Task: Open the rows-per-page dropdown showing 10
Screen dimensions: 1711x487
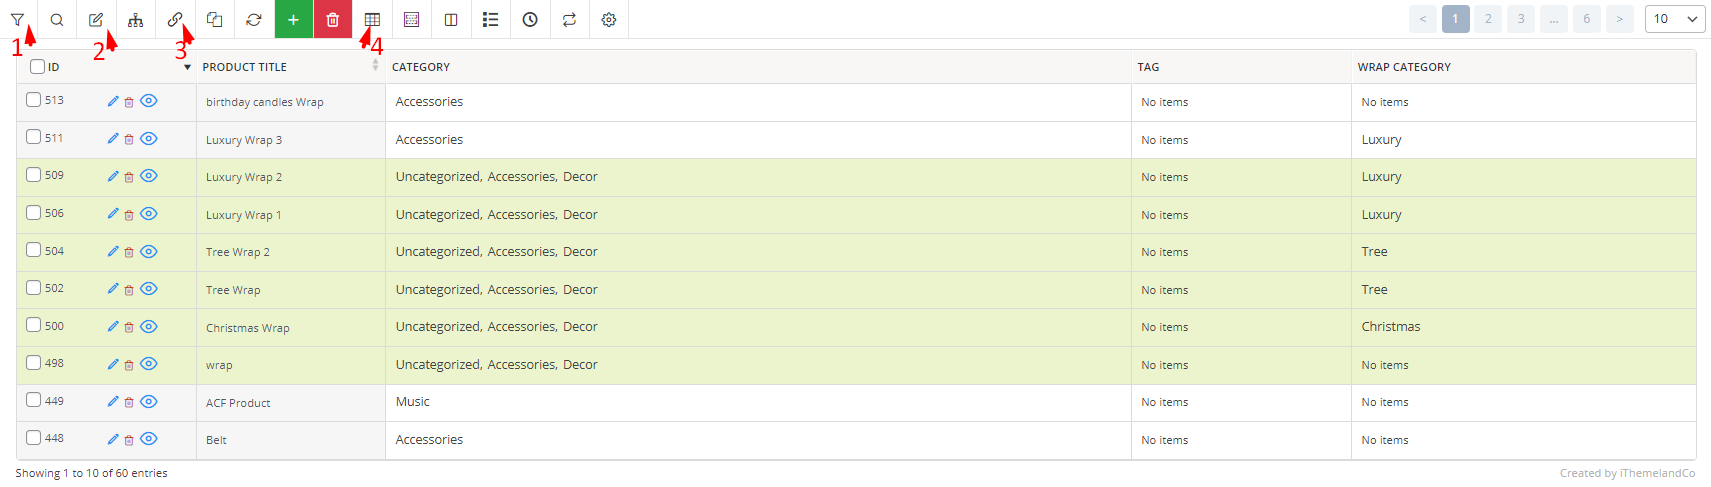Action: pos(1674,19)
